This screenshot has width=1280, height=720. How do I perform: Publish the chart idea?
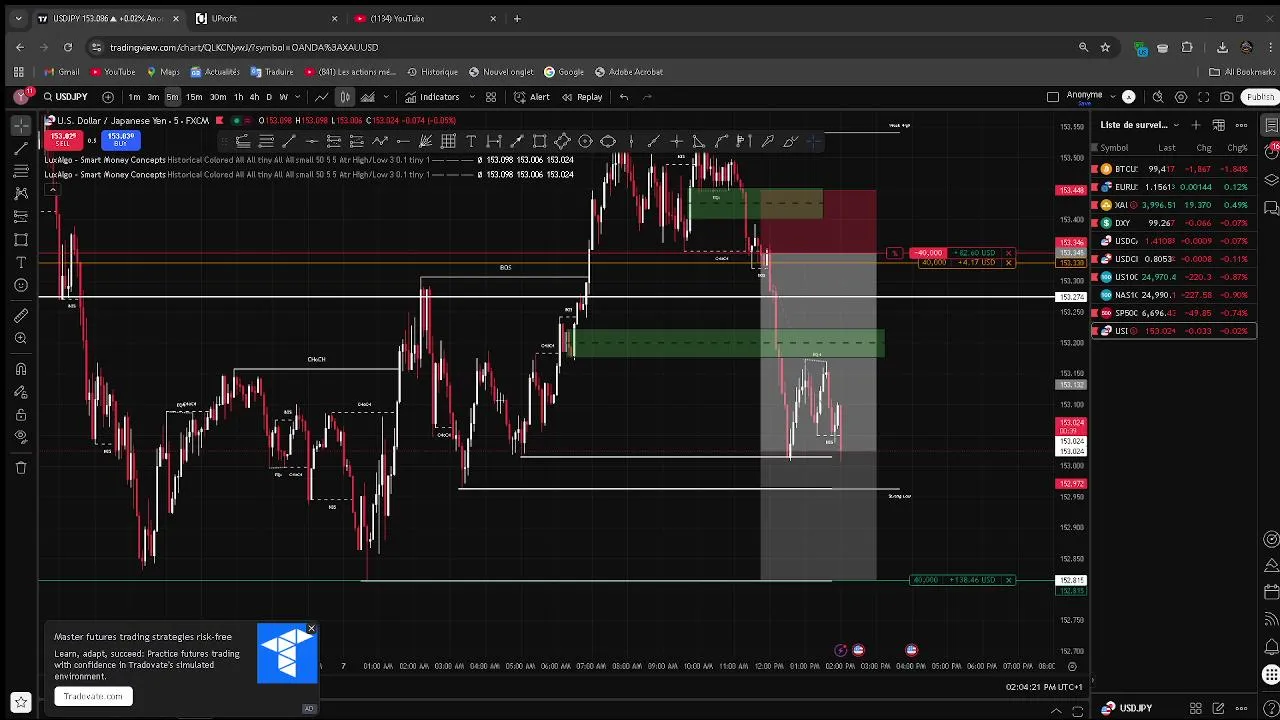click(x=1260, y=97)
